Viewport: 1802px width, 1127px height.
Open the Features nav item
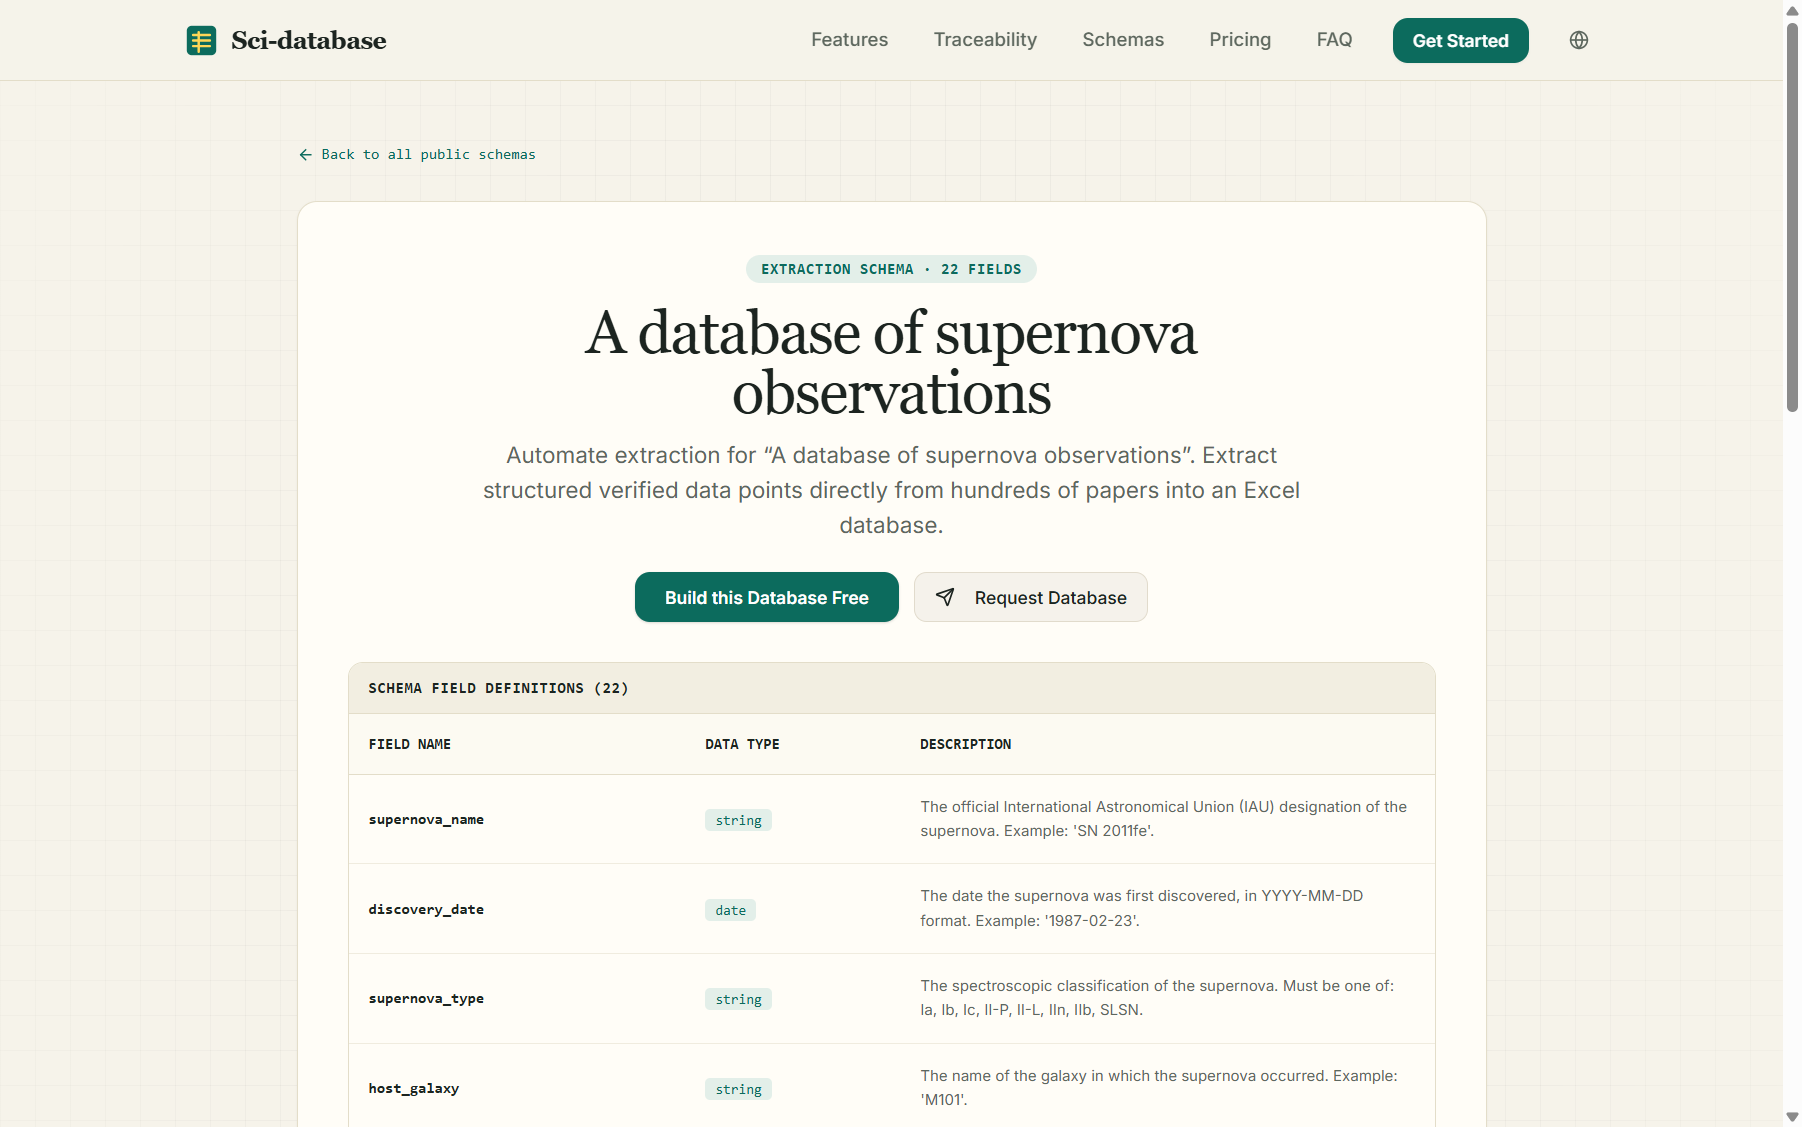[x=849, y=40]
